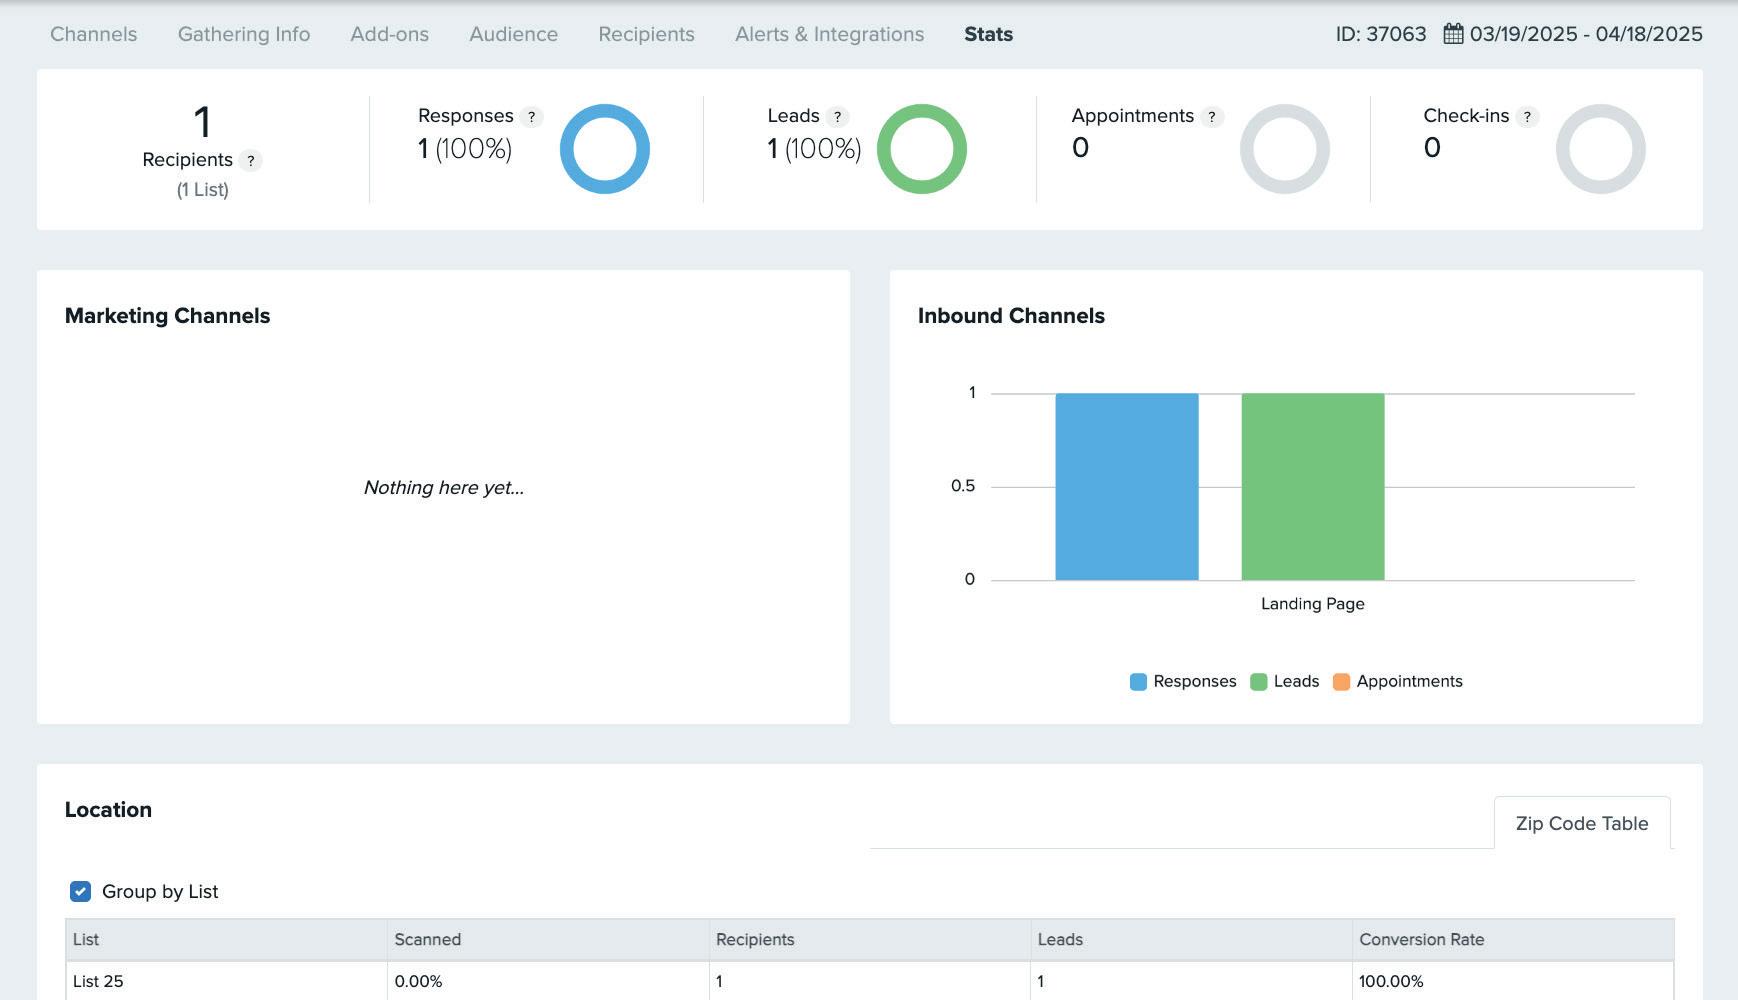Go to the Gathering Info section
This screenshot has width=1738, height=1000.
(x=244, y=34)
